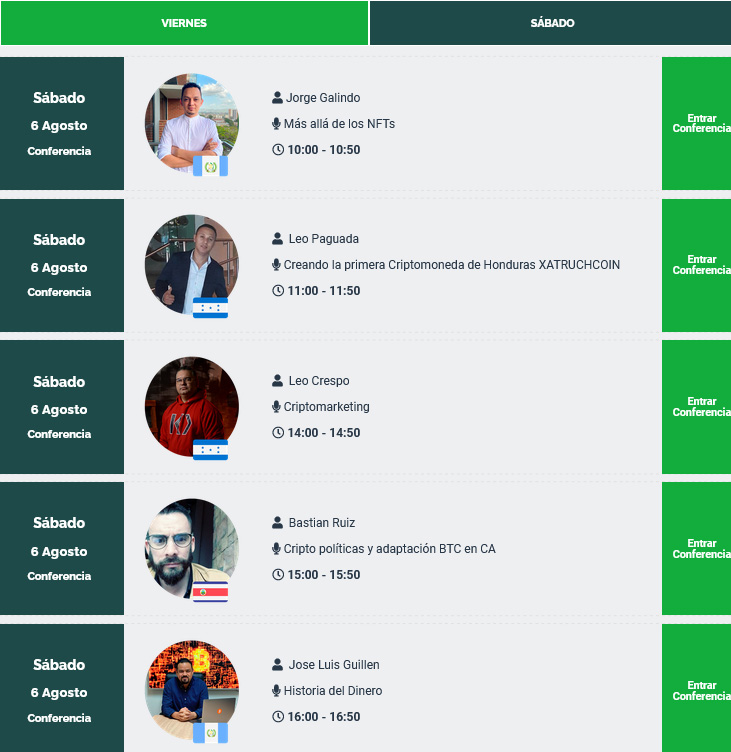Open Leo Paguada's profile photo
This screenshot has width=731, height=752.
[192, 264]
